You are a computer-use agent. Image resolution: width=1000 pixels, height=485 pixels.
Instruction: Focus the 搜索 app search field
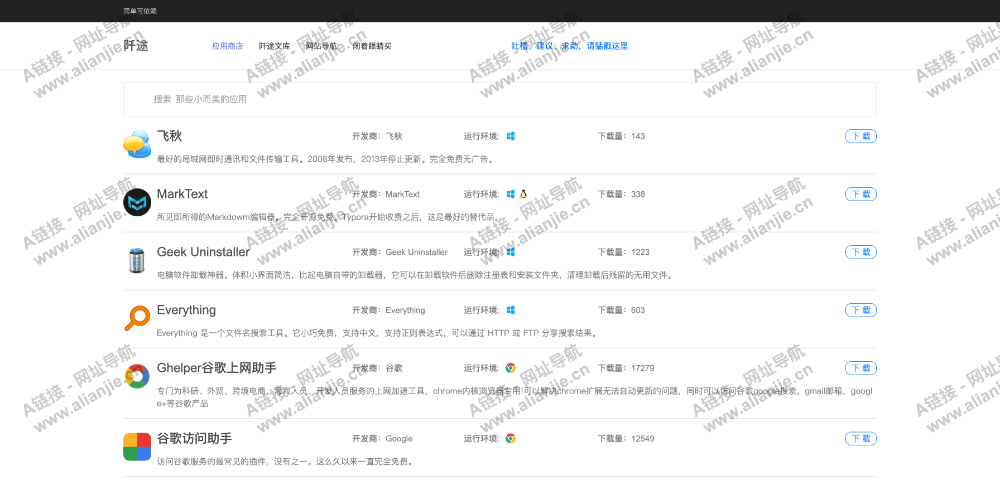pos(500,99)
